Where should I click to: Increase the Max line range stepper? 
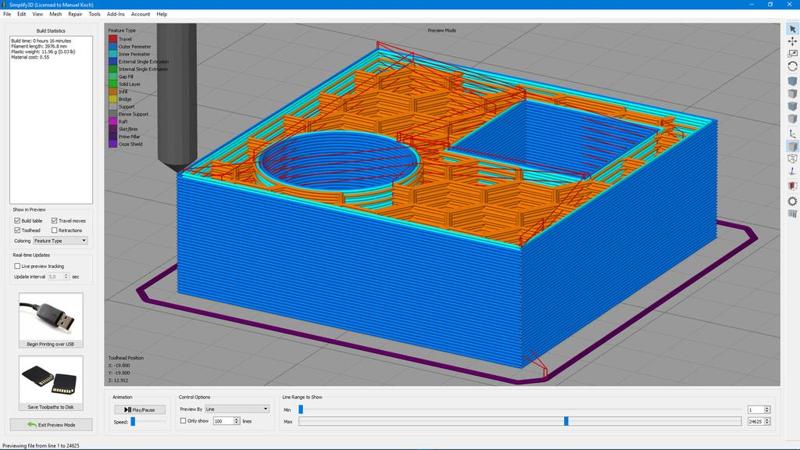click(x=768, y=420)
